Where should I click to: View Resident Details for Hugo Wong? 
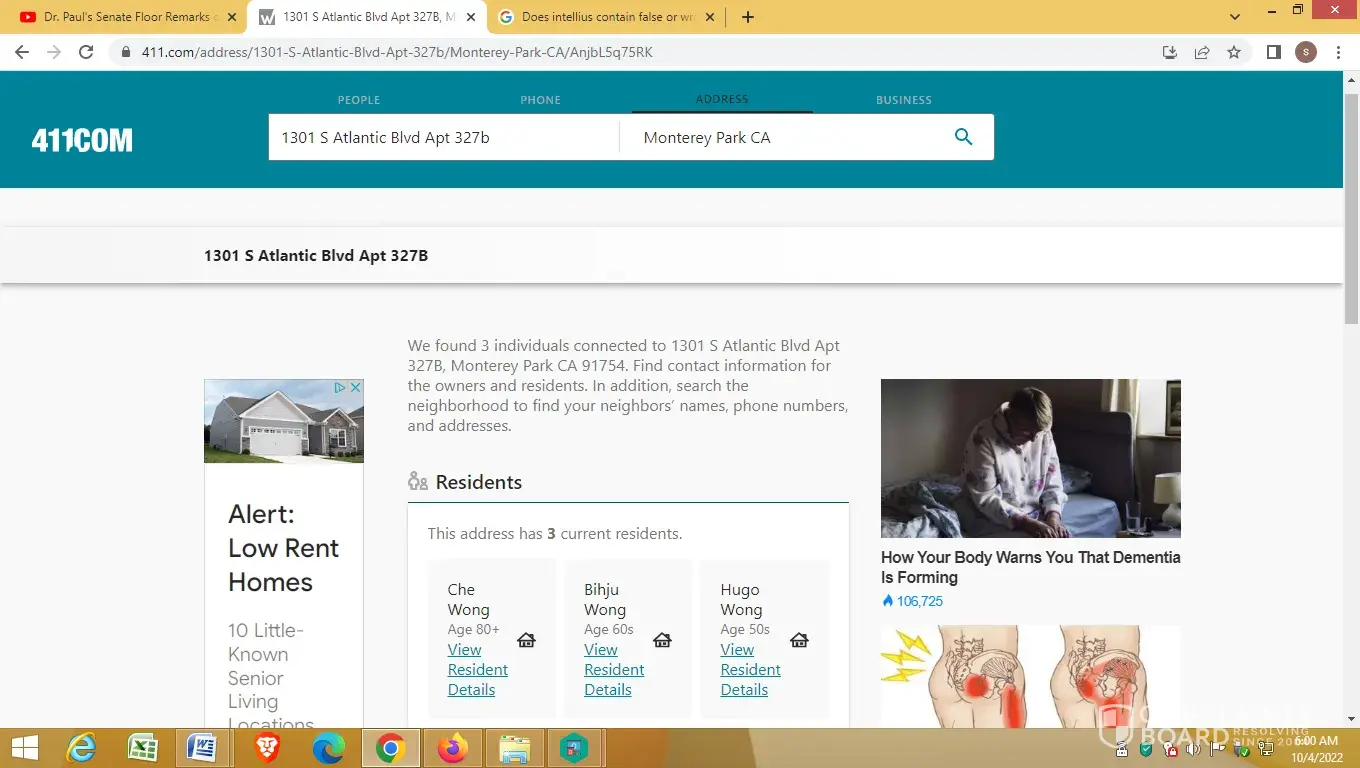[x=750, y=669]
